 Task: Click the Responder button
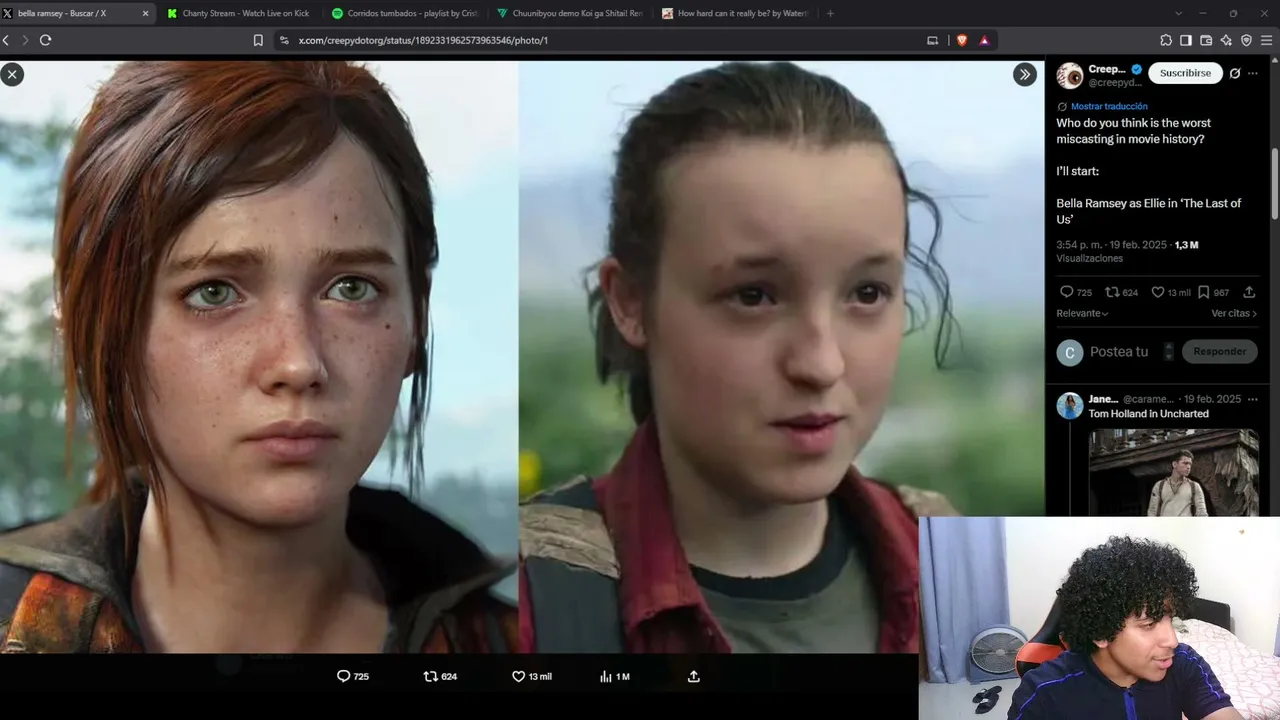(x=1219, y=352)
